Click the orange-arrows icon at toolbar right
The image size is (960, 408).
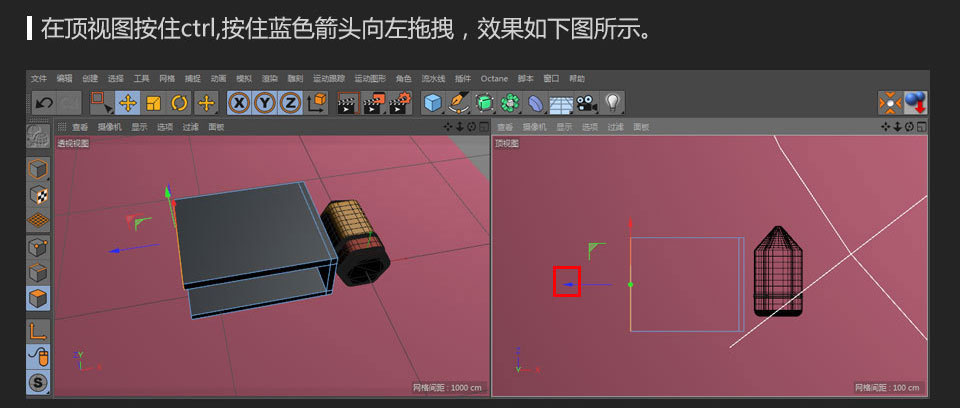pos(890,103)
